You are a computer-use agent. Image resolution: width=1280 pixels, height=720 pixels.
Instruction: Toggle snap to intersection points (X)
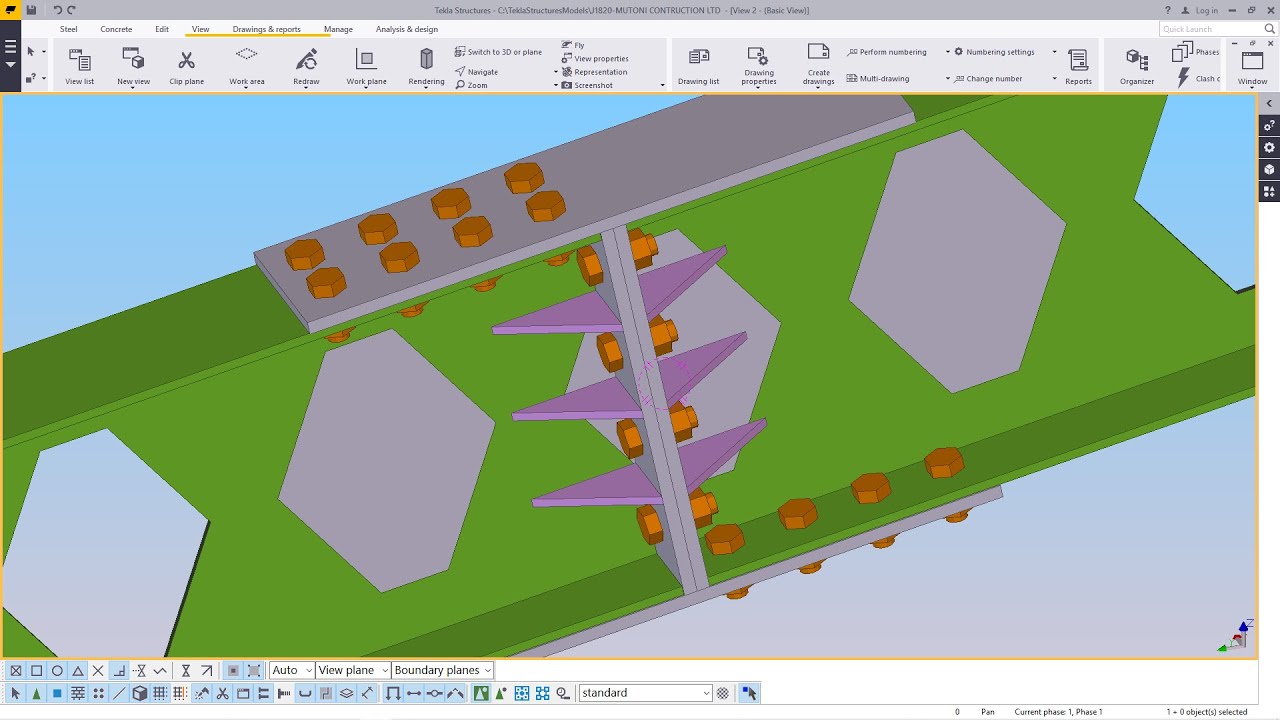click(x=98, y=671)
